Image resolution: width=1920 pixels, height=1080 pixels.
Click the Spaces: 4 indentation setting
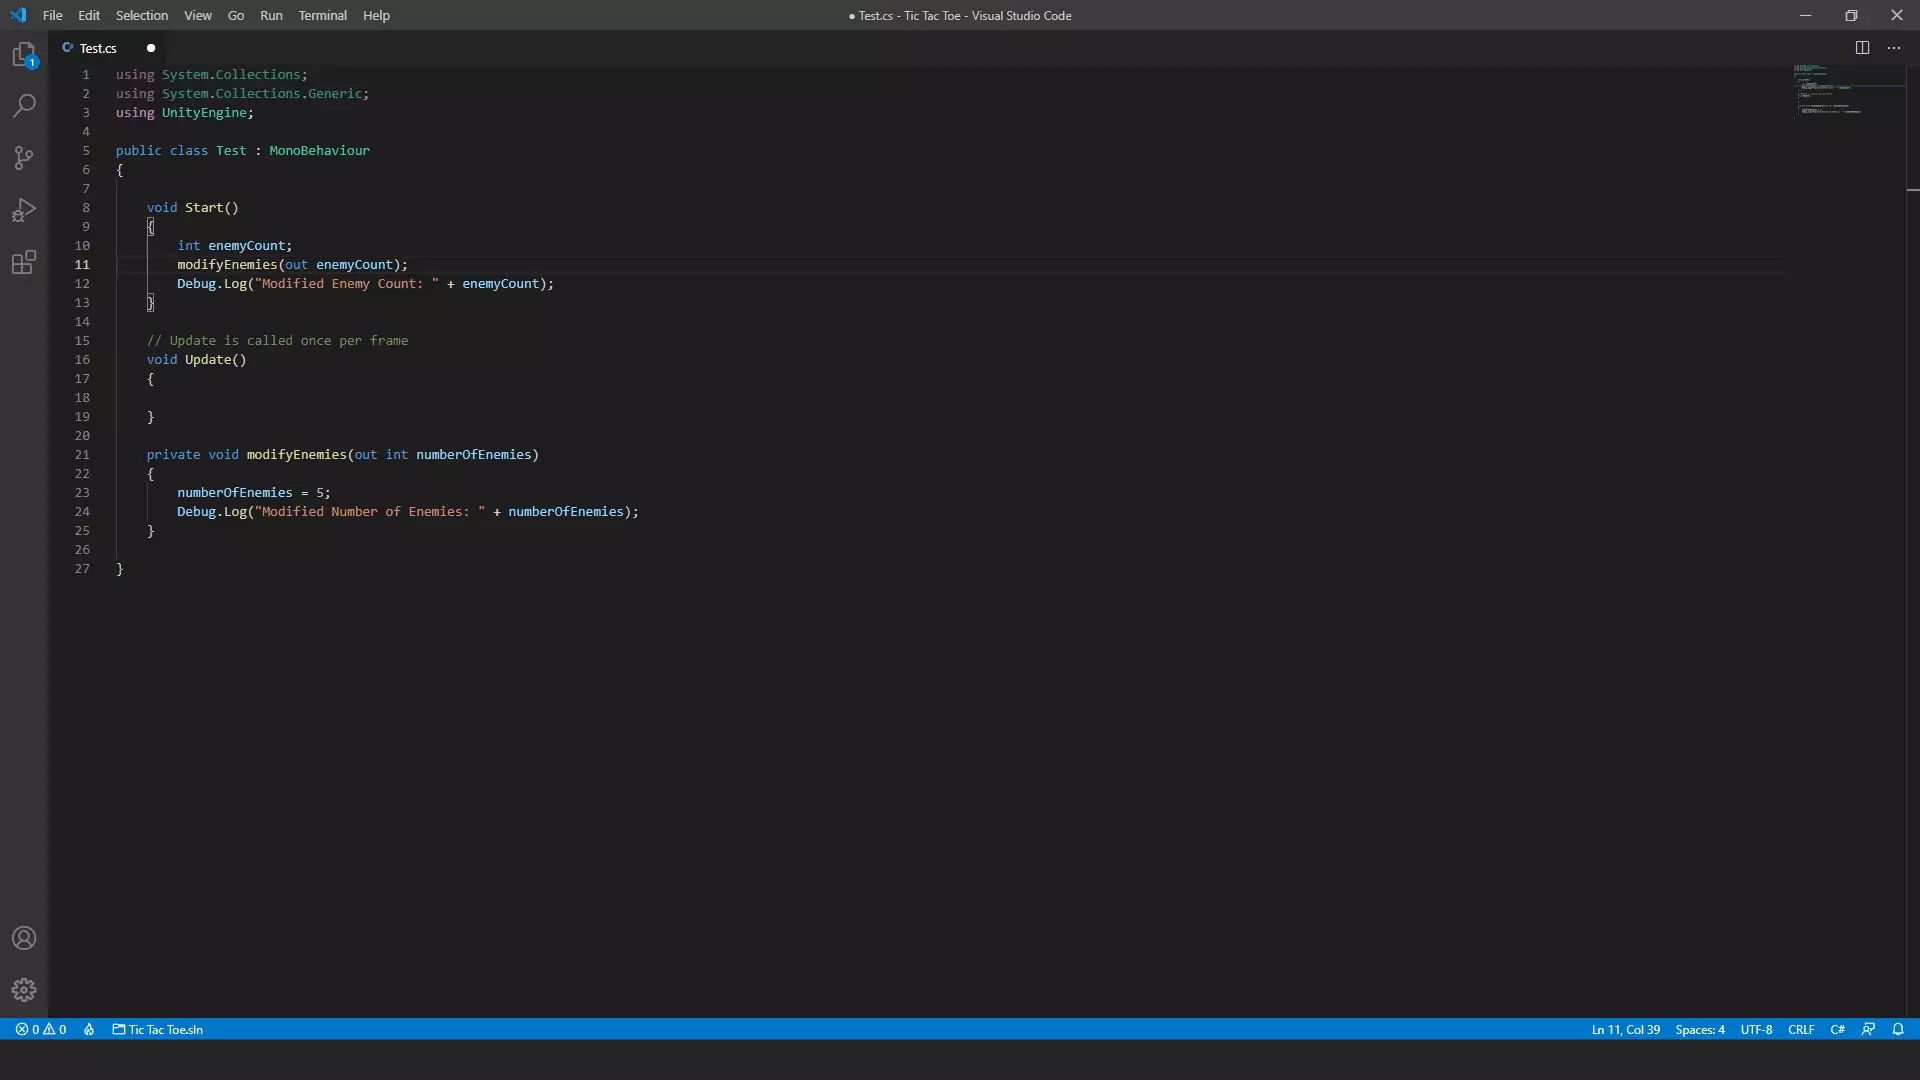(x=1700, y=1029)
